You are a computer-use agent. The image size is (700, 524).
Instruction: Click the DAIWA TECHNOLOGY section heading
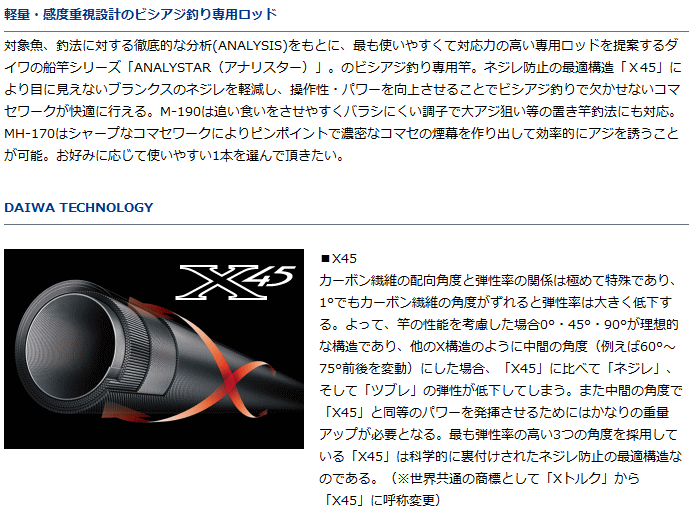(x=79, y=208)
